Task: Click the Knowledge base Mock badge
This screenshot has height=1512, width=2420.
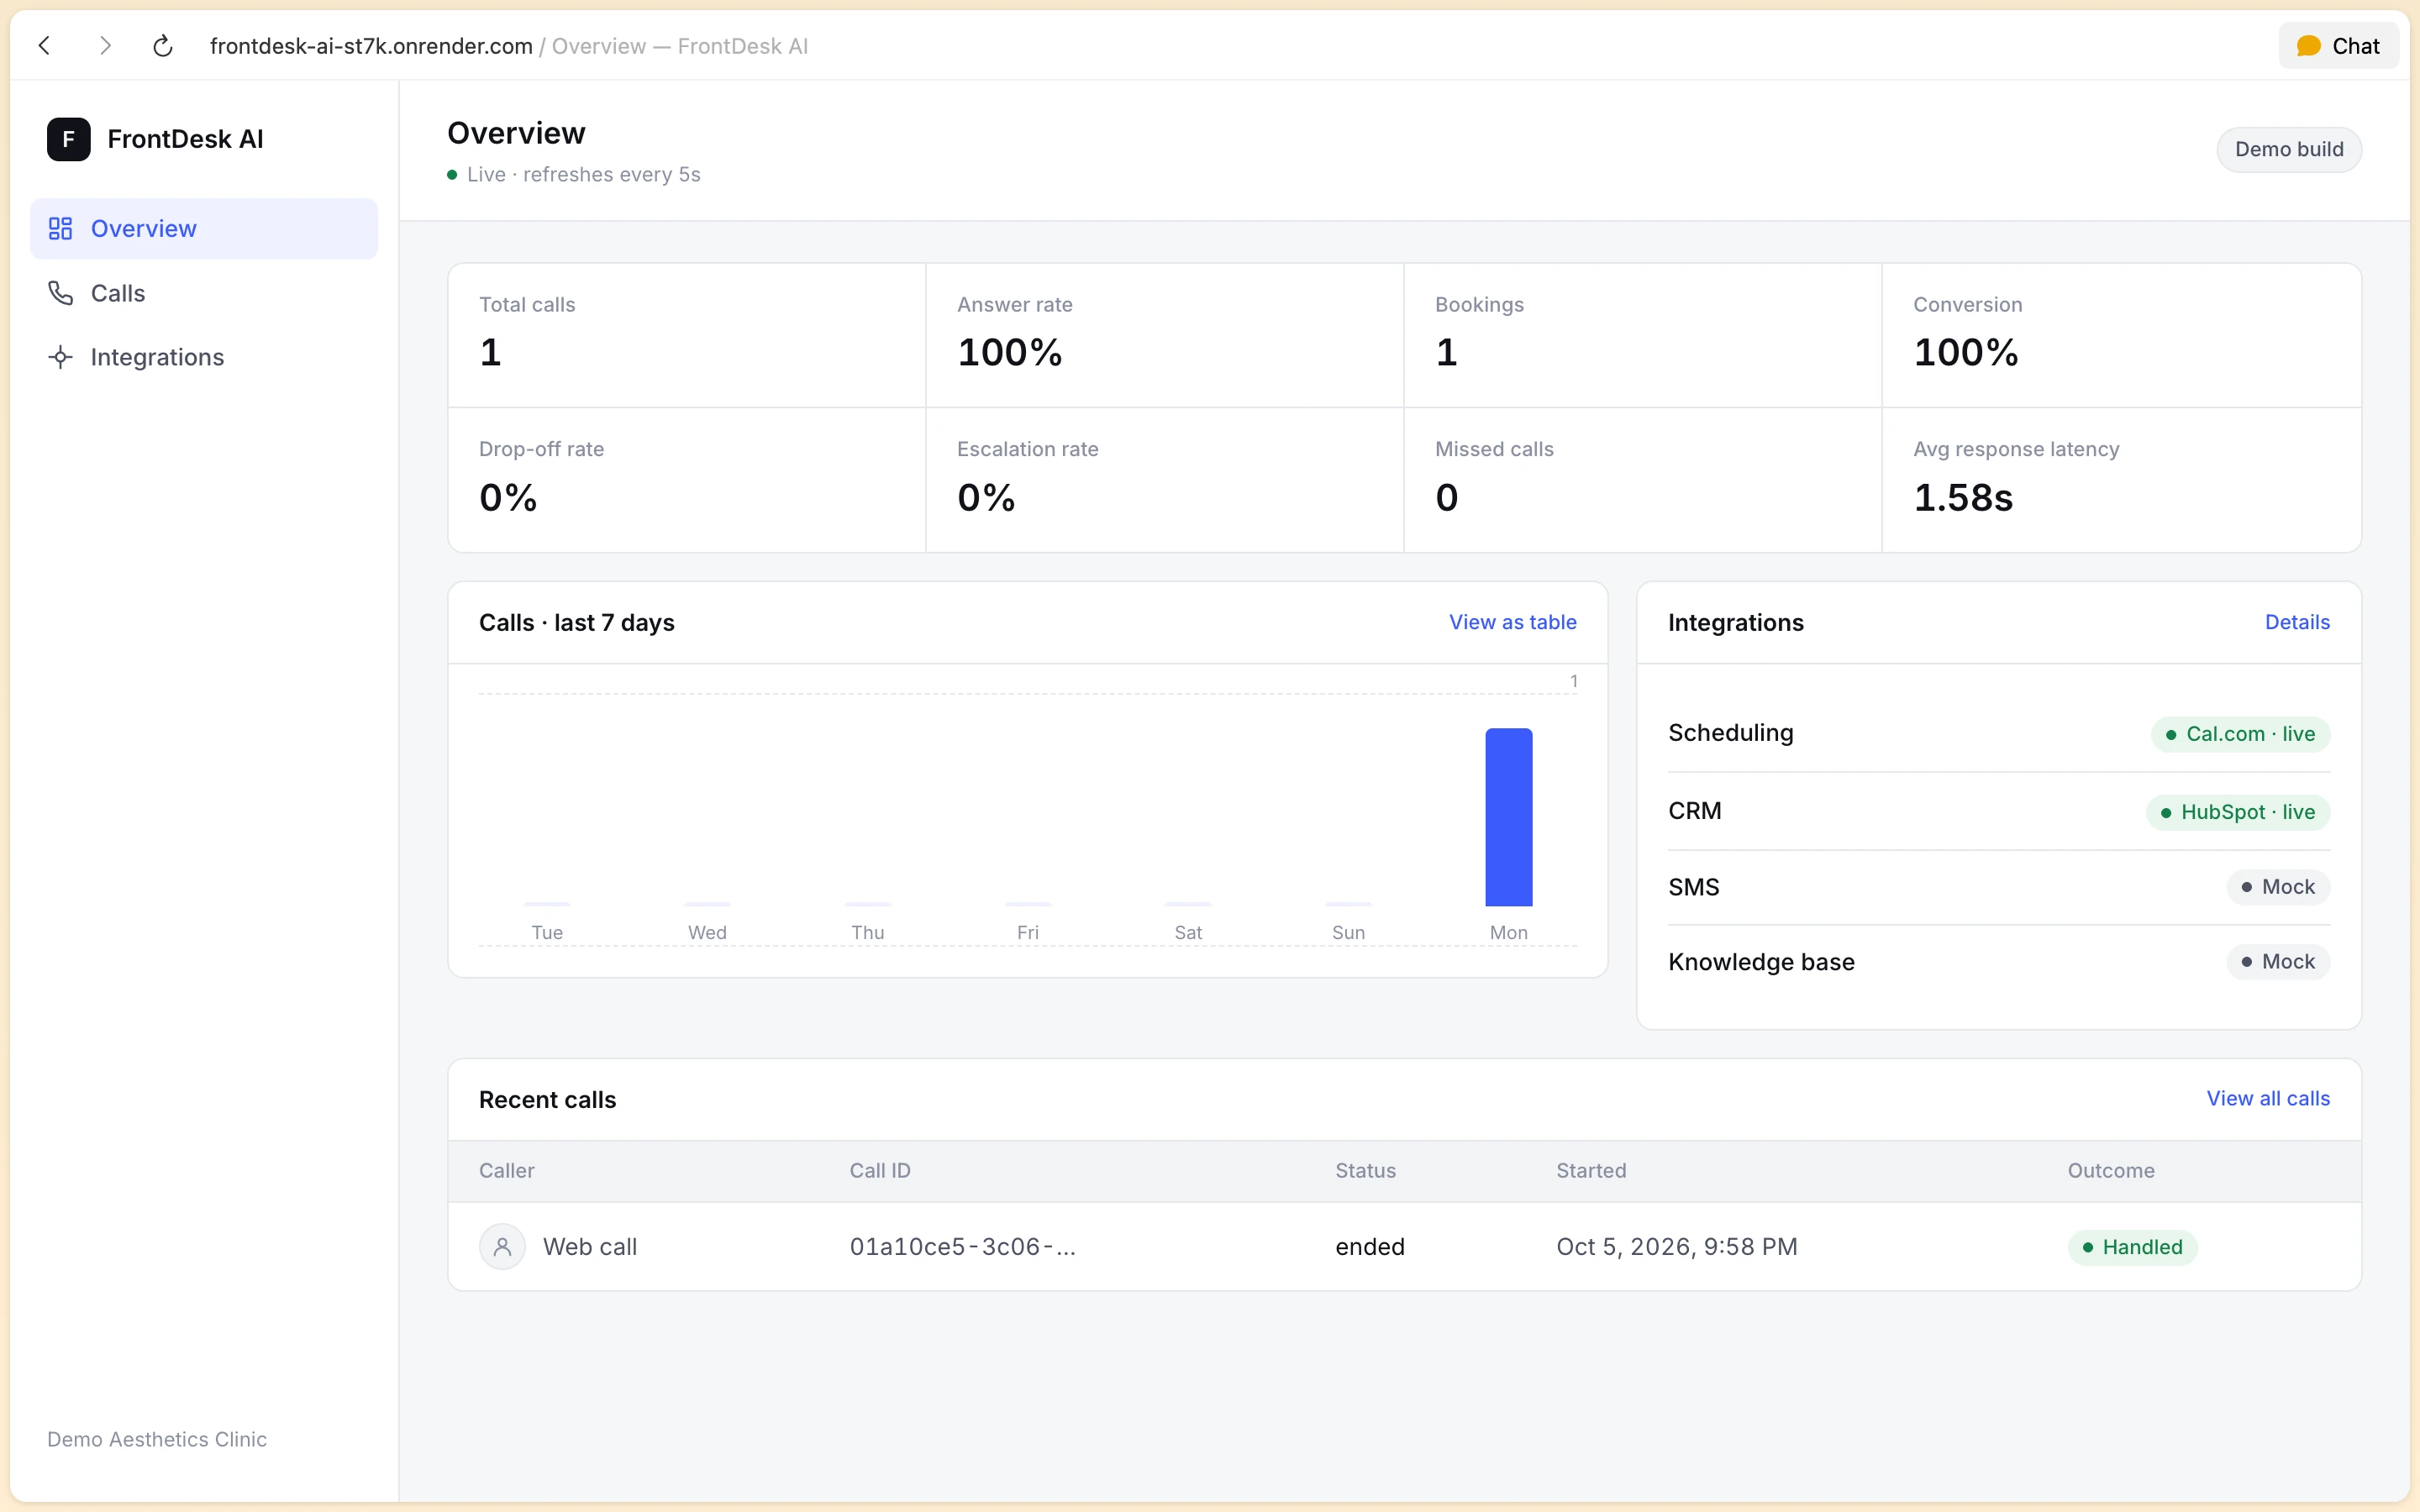Action: pos(2278,962)
